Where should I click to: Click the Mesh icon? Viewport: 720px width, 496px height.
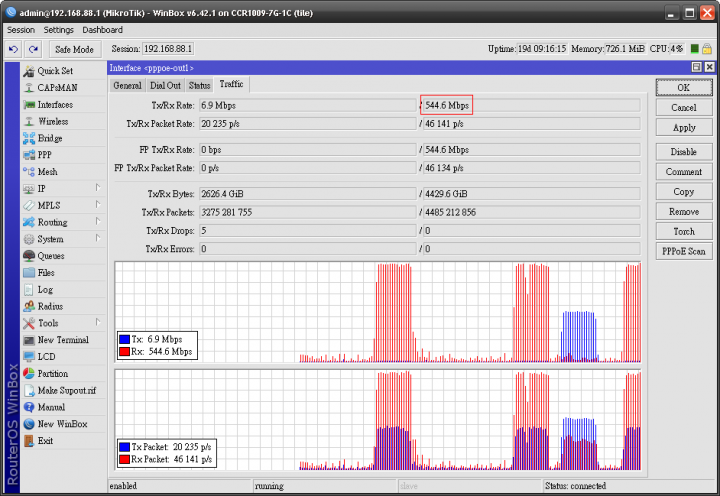(x=29, y=172)
